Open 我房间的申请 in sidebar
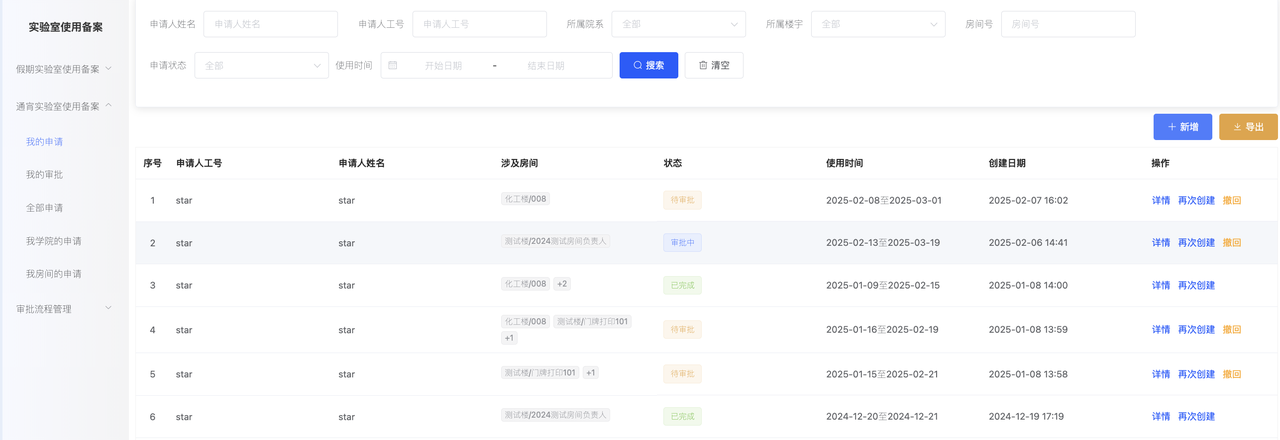The width and height of the screenshot is (1280, 440). coord(54,274)
